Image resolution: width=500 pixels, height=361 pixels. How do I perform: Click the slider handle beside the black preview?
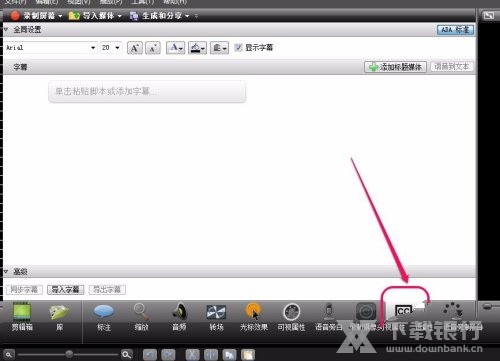(x=487, y=306)
